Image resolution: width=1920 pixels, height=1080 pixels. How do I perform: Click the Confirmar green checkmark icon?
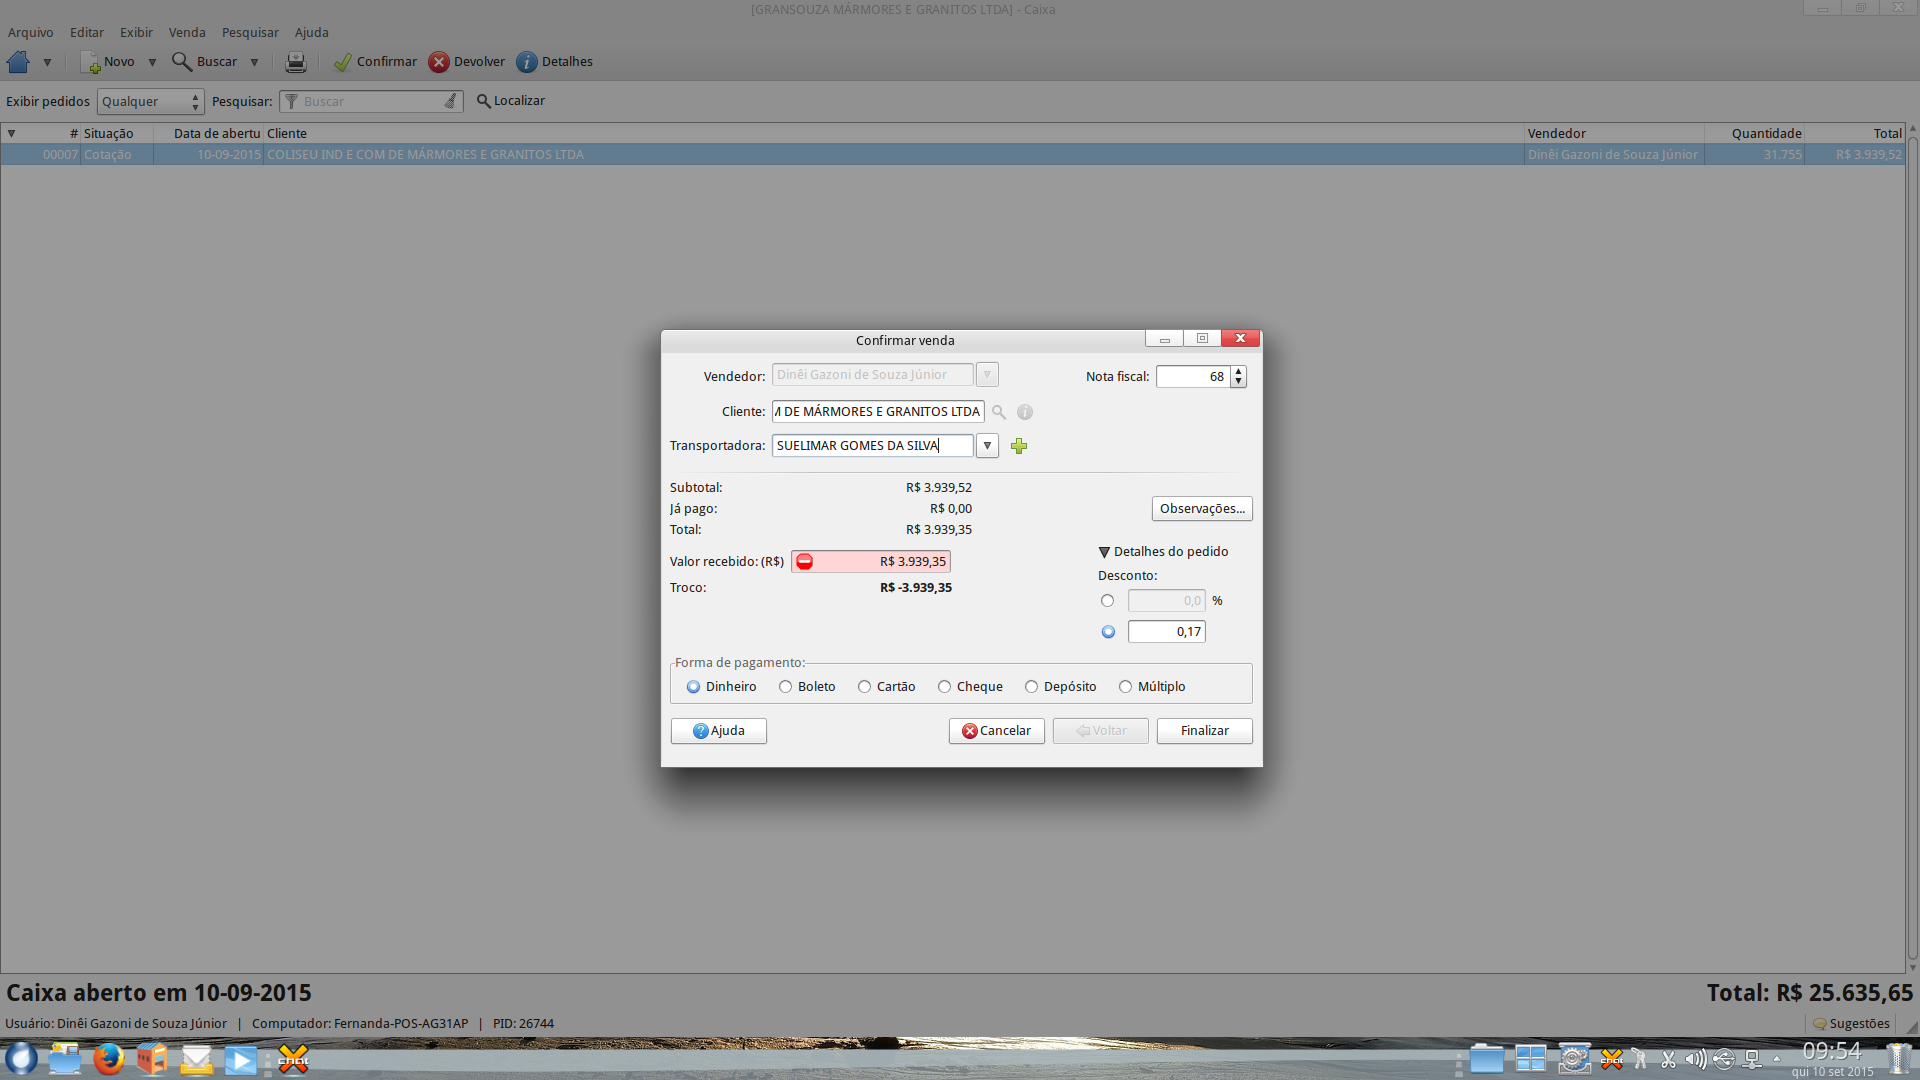click(343, 62)
